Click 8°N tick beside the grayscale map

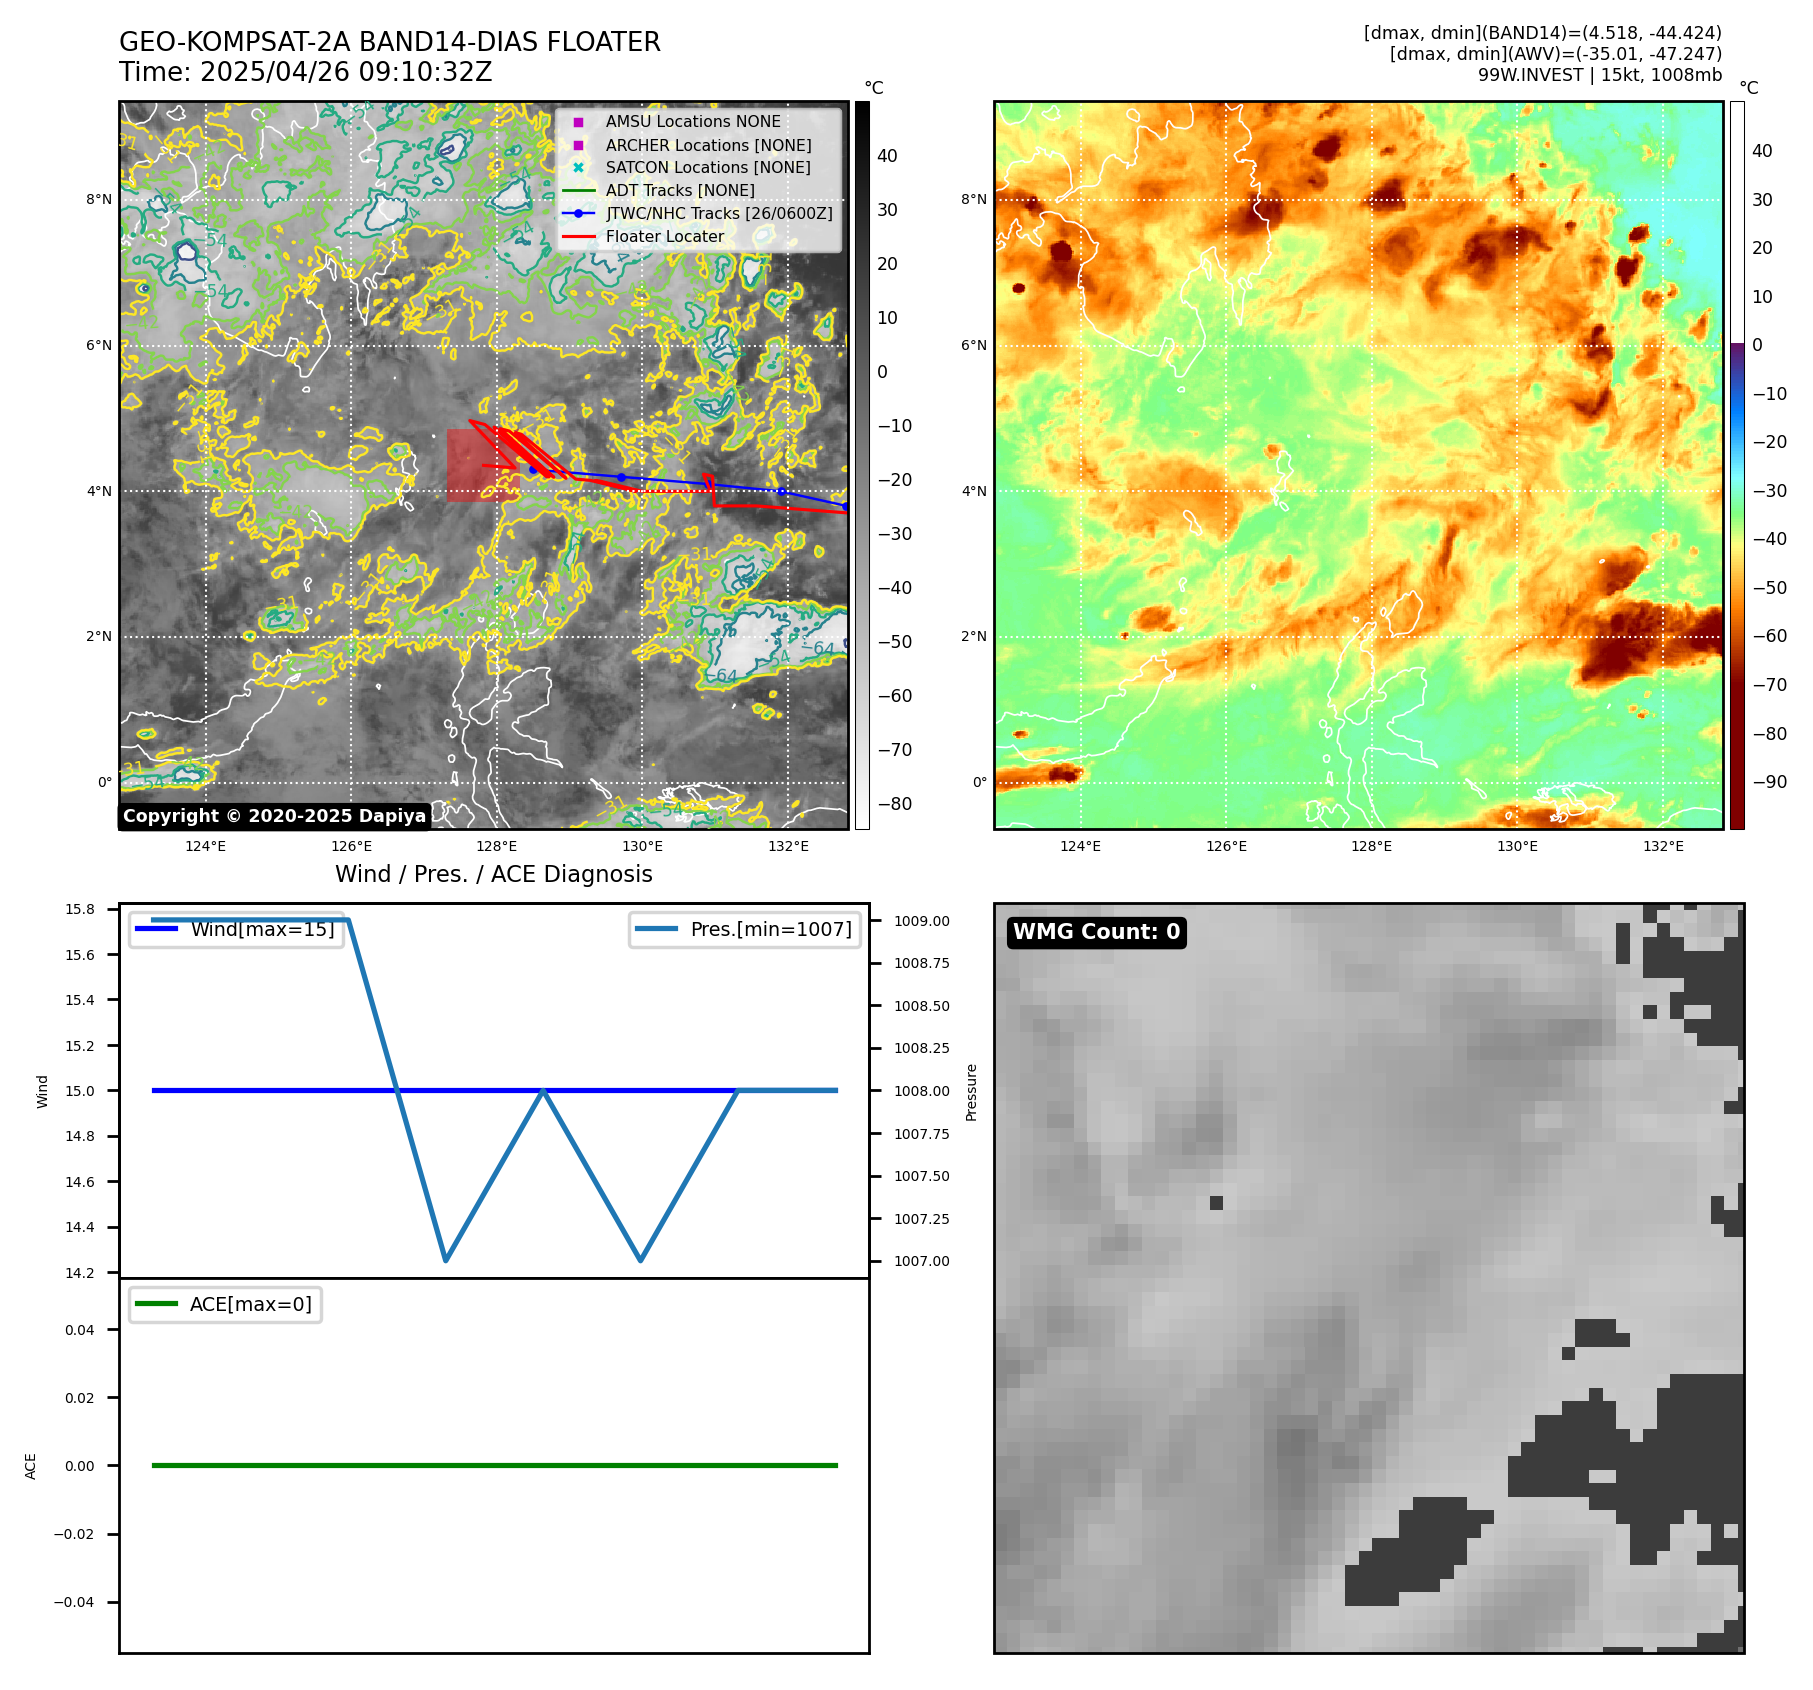point(98,200)
